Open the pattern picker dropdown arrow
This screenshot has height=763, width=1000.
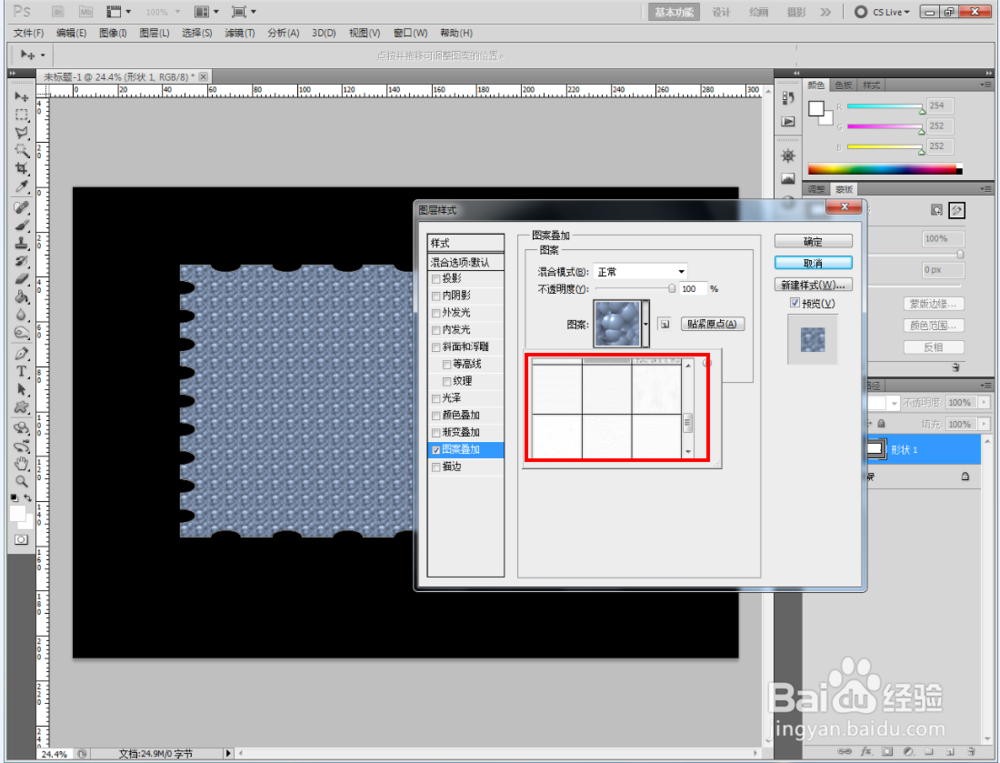[x=645, y=324]
